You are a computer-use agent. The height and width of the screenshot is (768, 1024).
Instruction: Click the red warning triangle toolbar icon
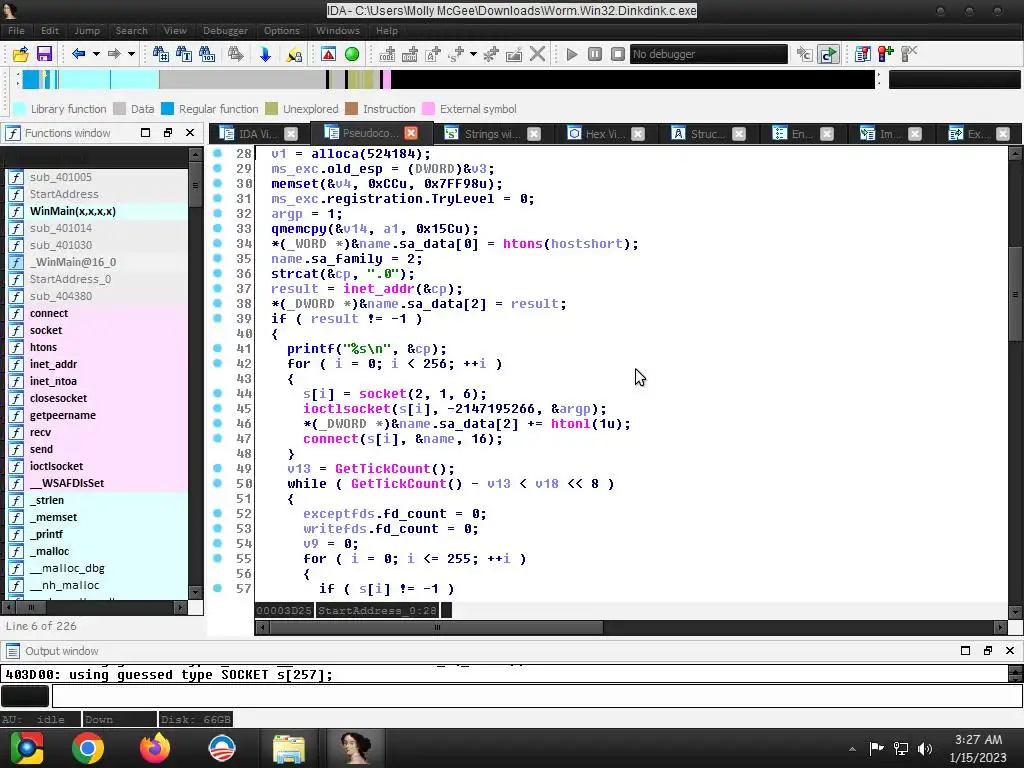328,54
